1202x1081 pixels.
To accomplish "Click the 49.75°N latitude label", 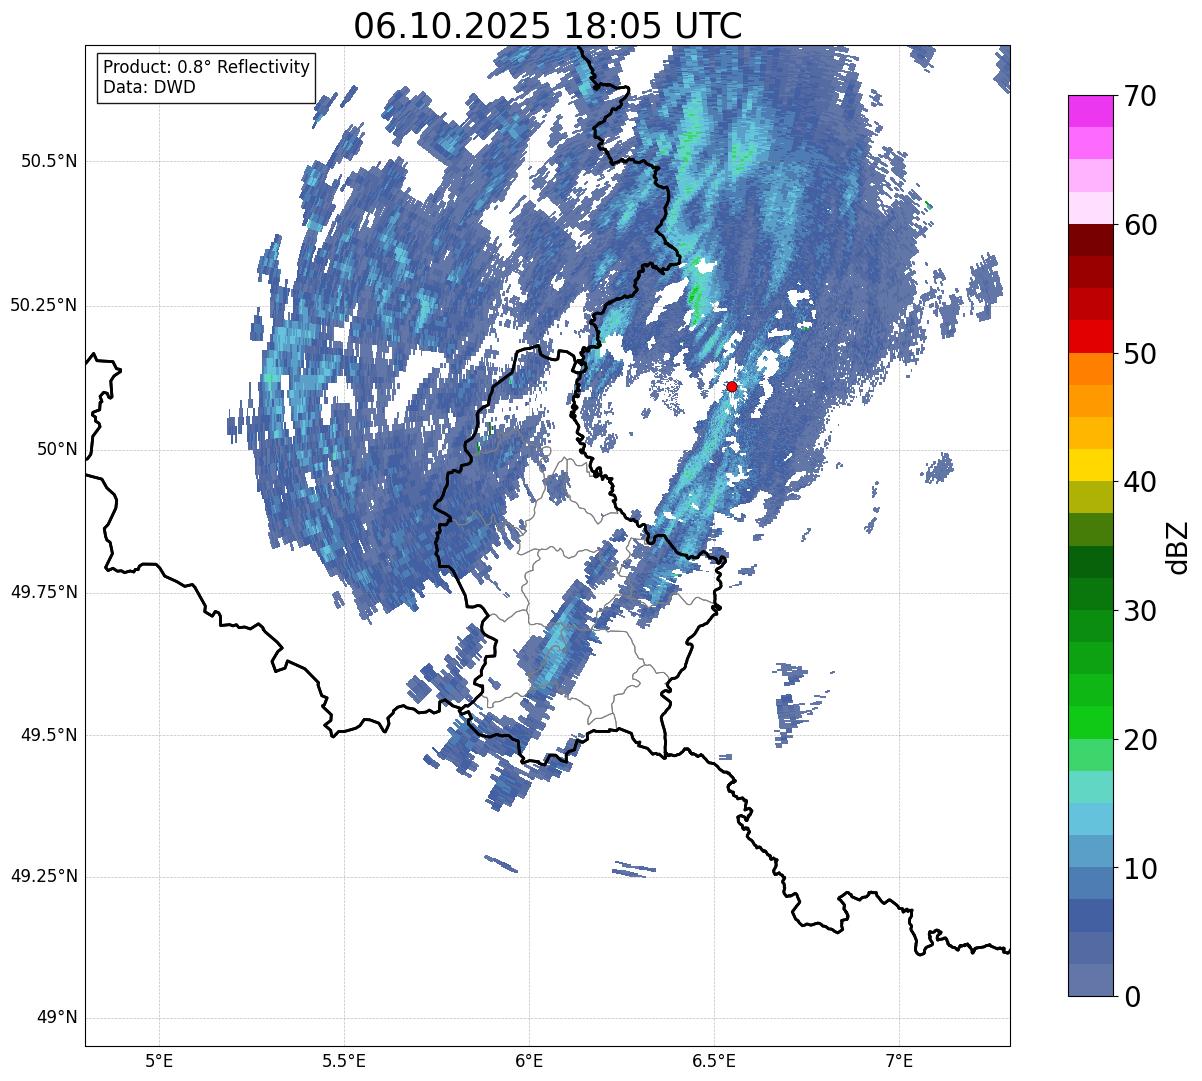I will 44,592.
